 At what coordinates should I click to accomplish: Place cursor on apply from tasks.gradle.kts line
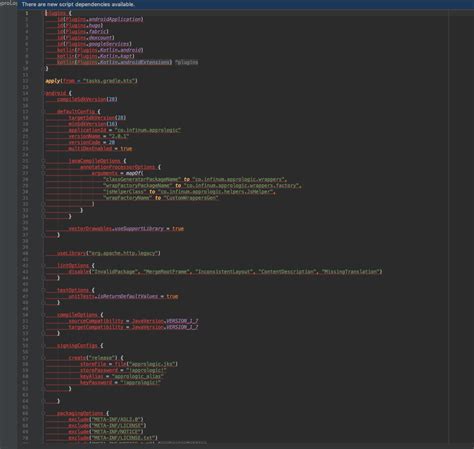91,81
